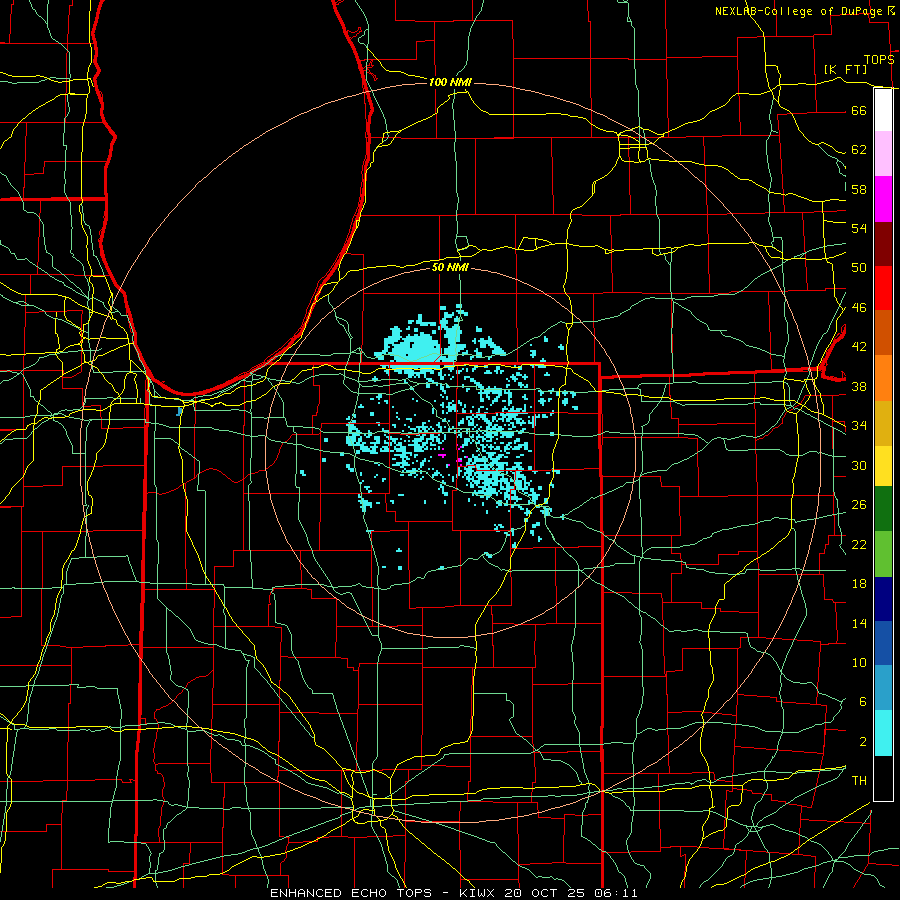
Task: Click the bright red legend swatch
Action: pyautogui.click(x=883, y=288)
